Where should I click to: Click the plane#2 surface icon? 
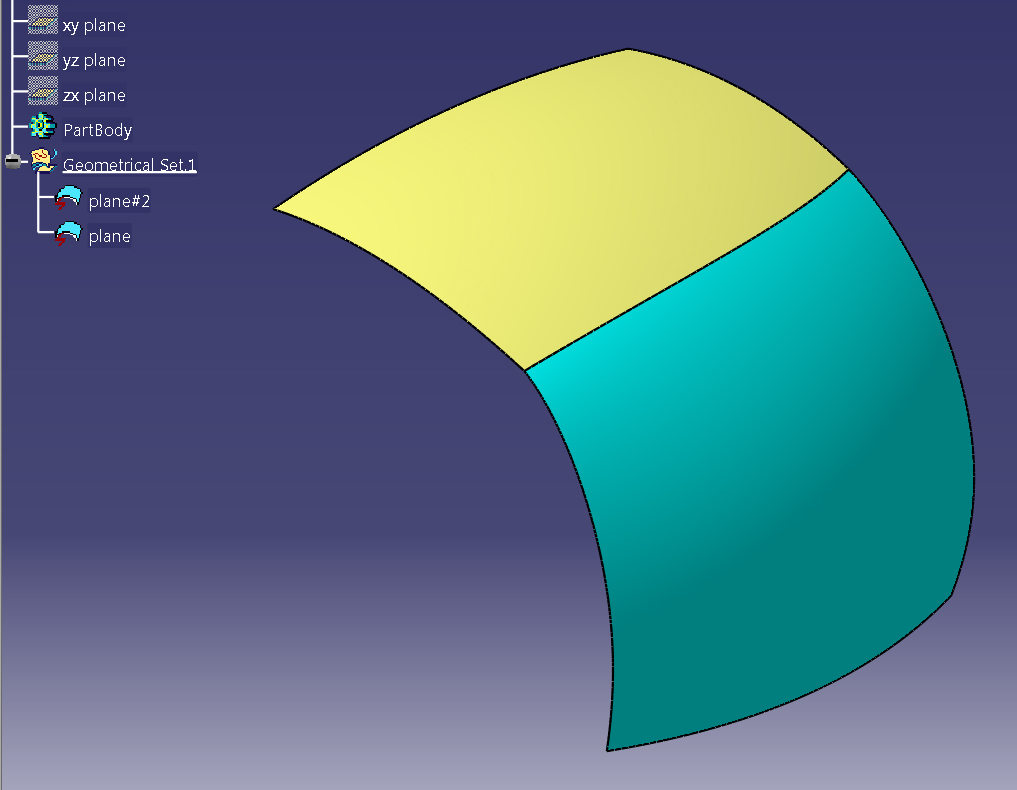click(68, 200)
